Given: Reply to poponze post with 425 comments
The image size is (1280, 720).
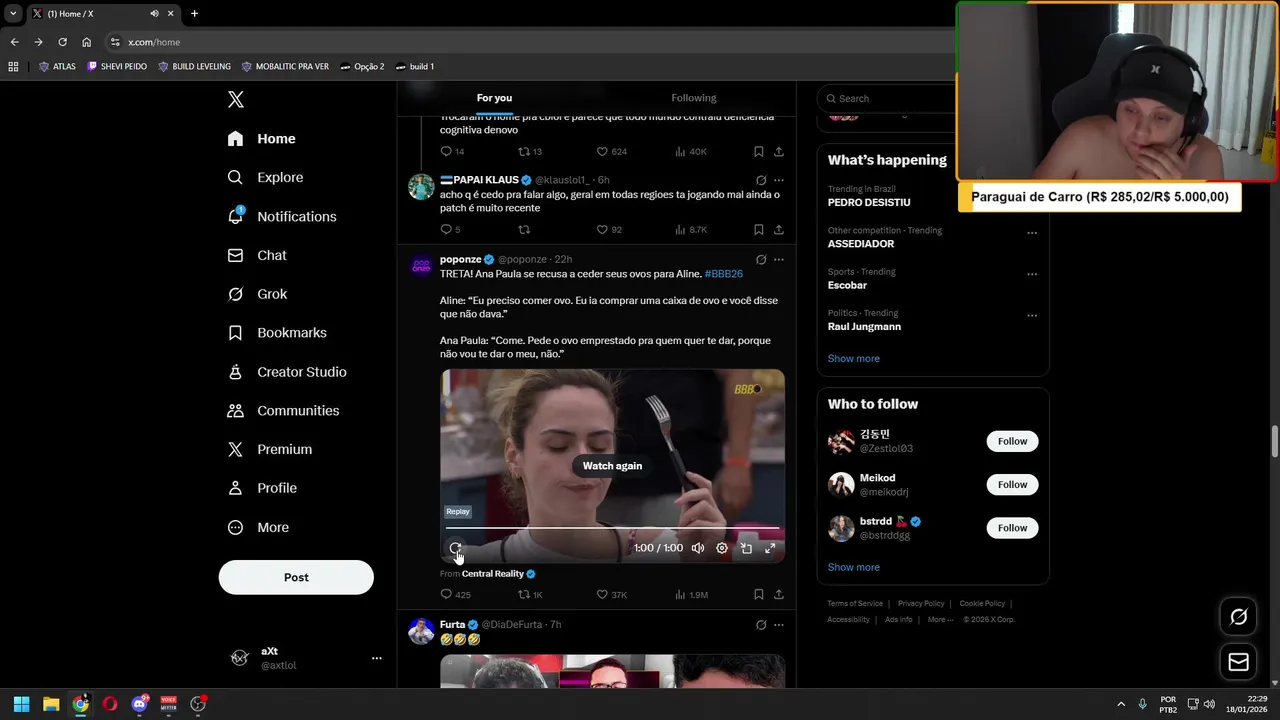Looking at the screenshot, I should (455, 594).
